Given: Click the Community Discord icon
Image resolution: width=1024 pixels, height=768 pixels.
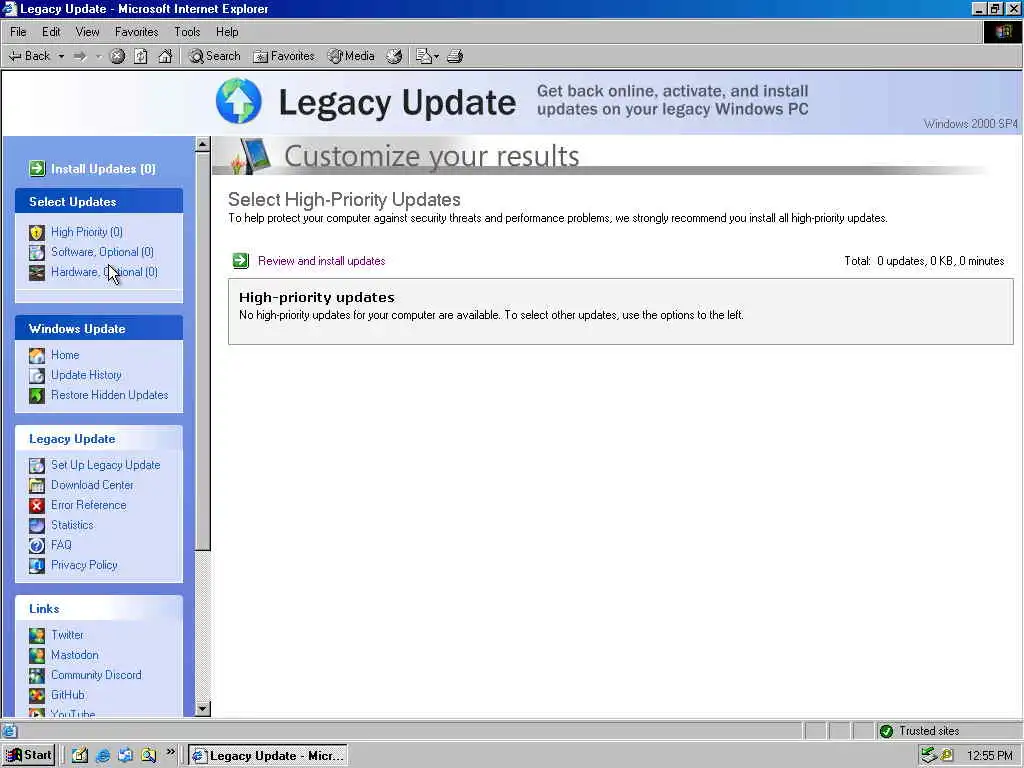Looking at the screenshot, I should point(37,675).
